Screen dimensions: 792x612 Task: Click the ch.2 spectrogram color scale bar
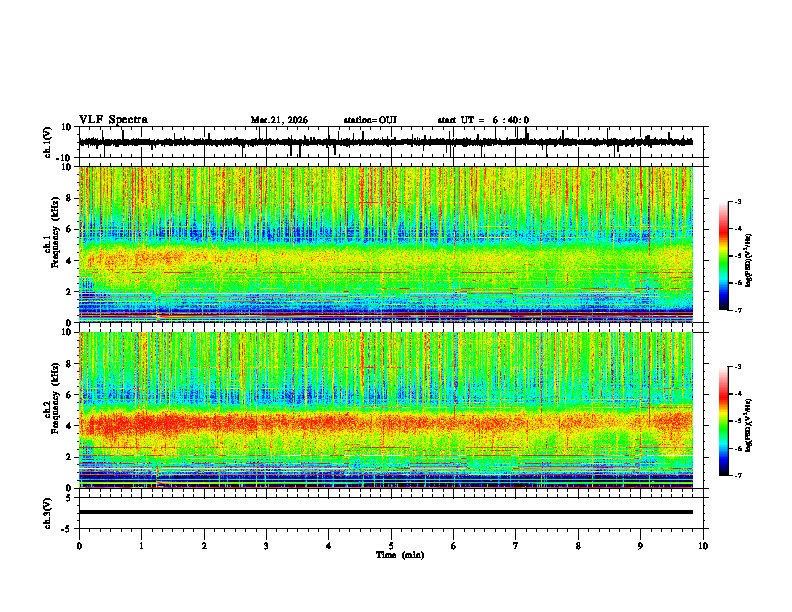pyautogui.click(x=723, y=421)
